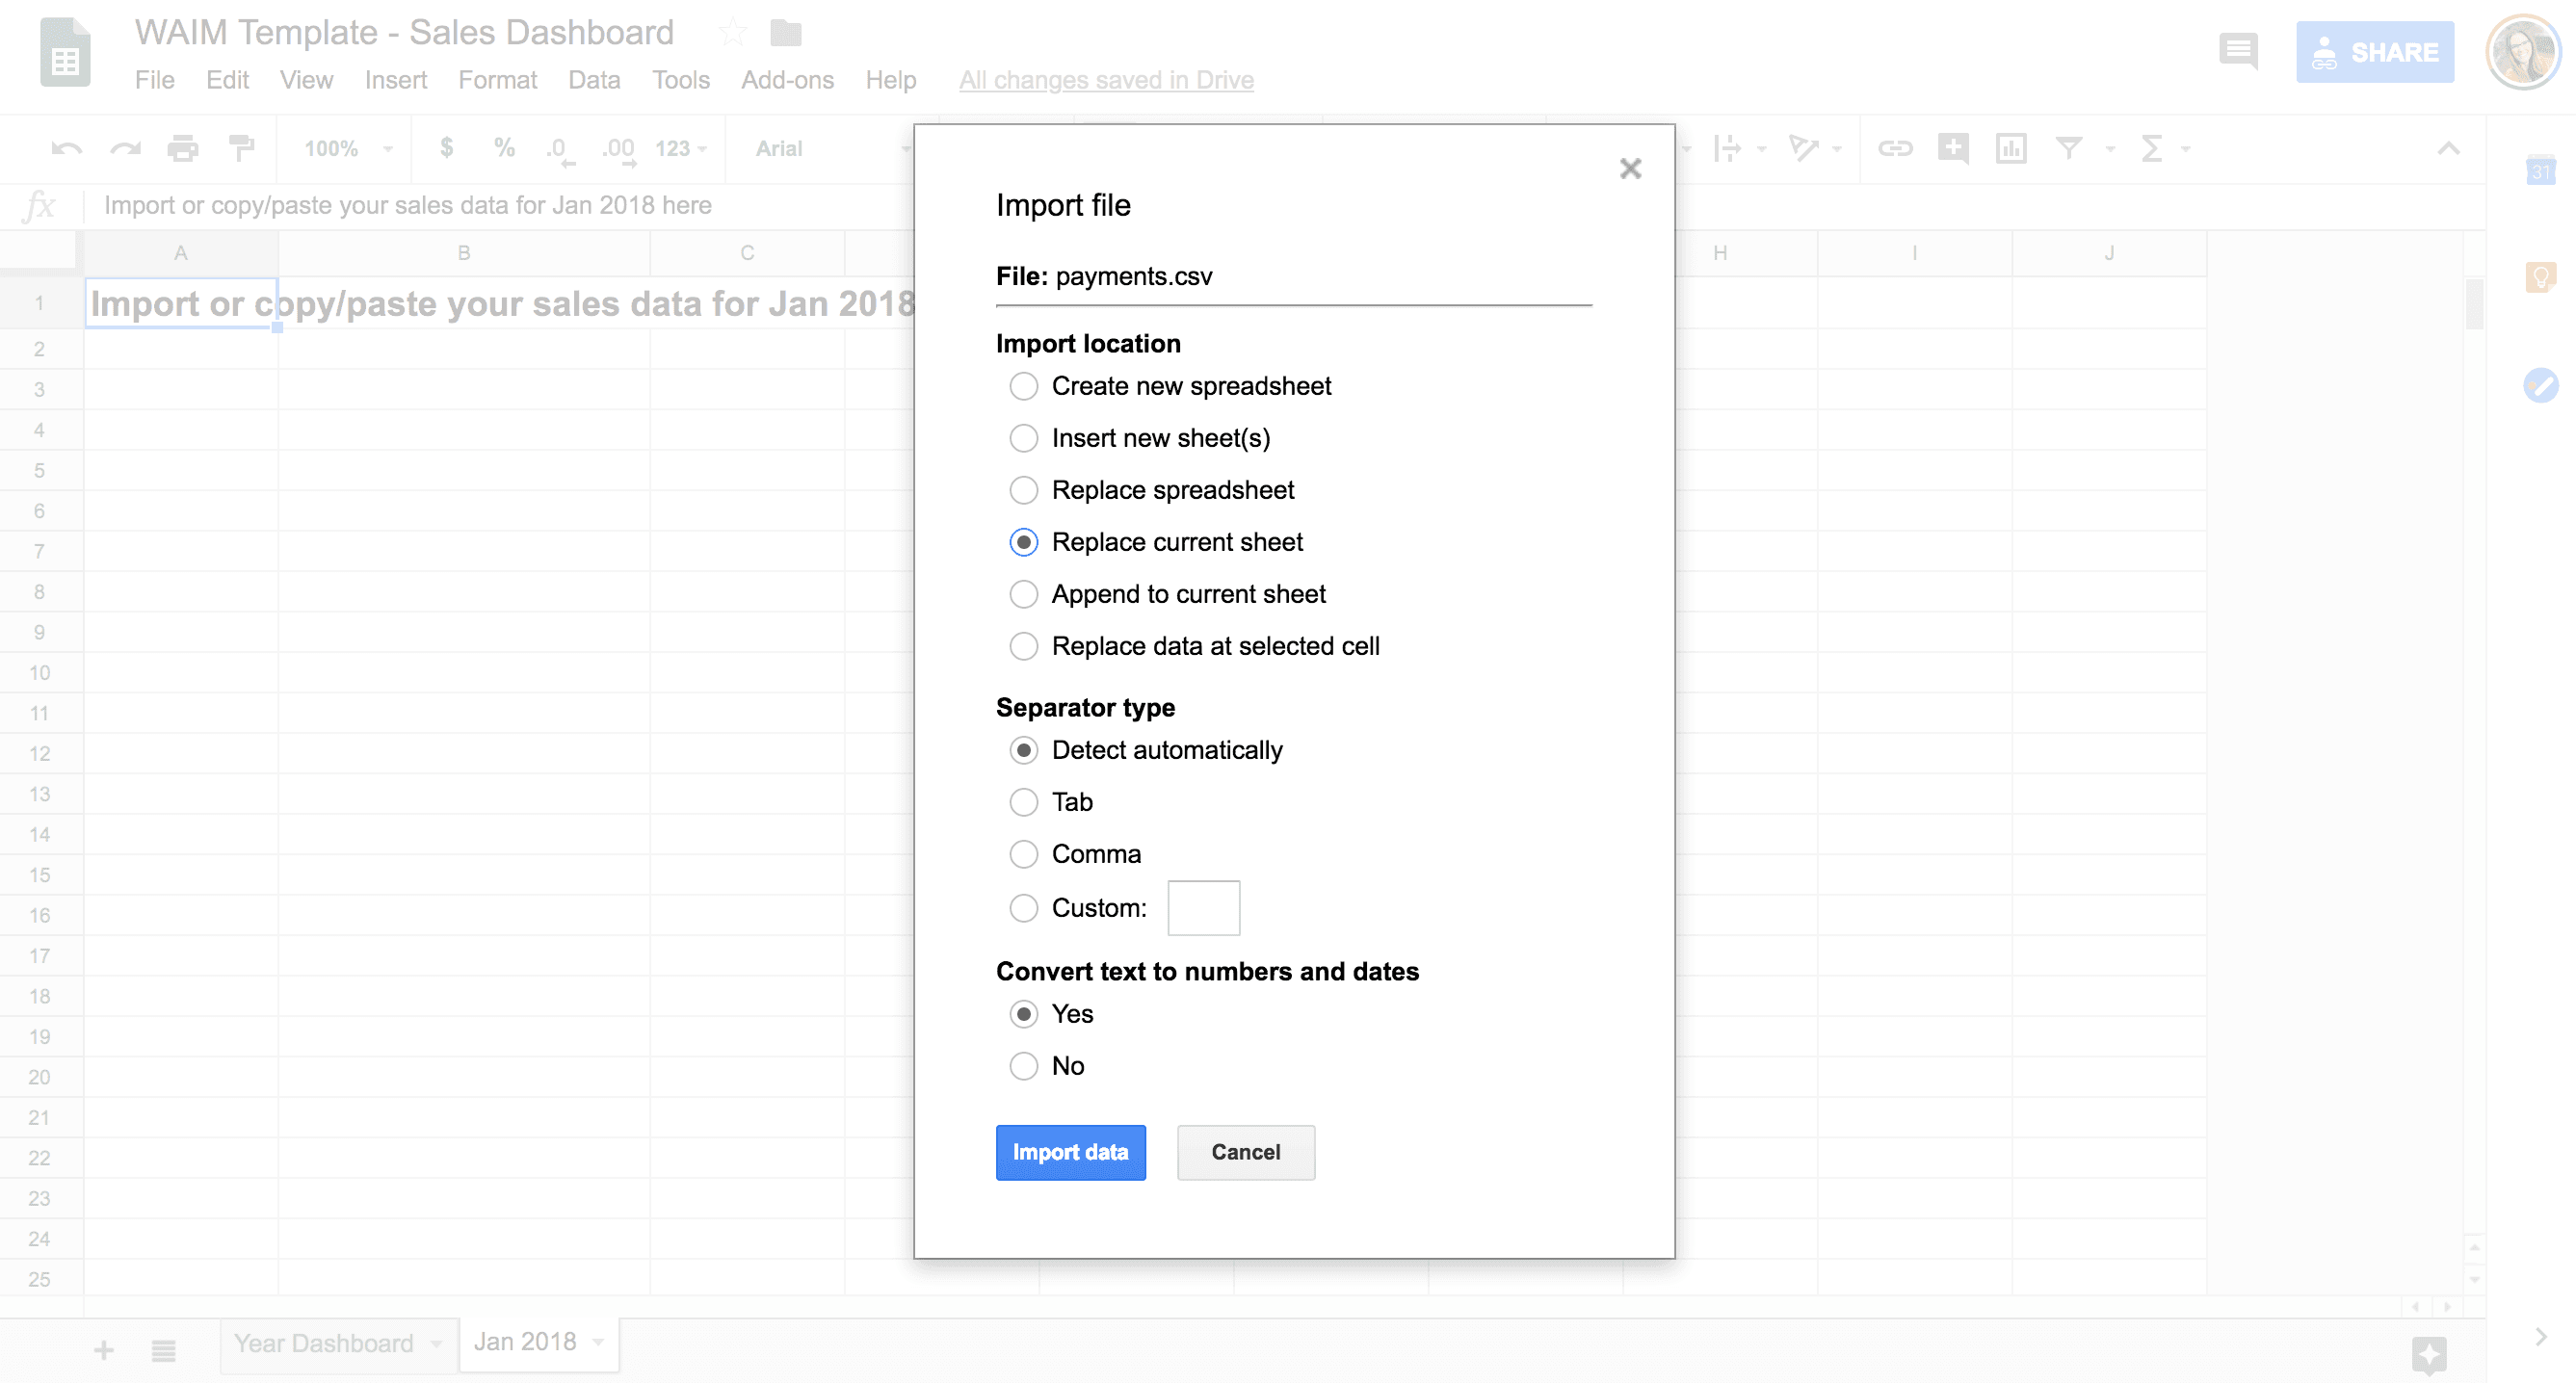The width and height of the screenshot is (2576, 1383).
Task: Click the custom separator input box
Action: pos(1203,908)
